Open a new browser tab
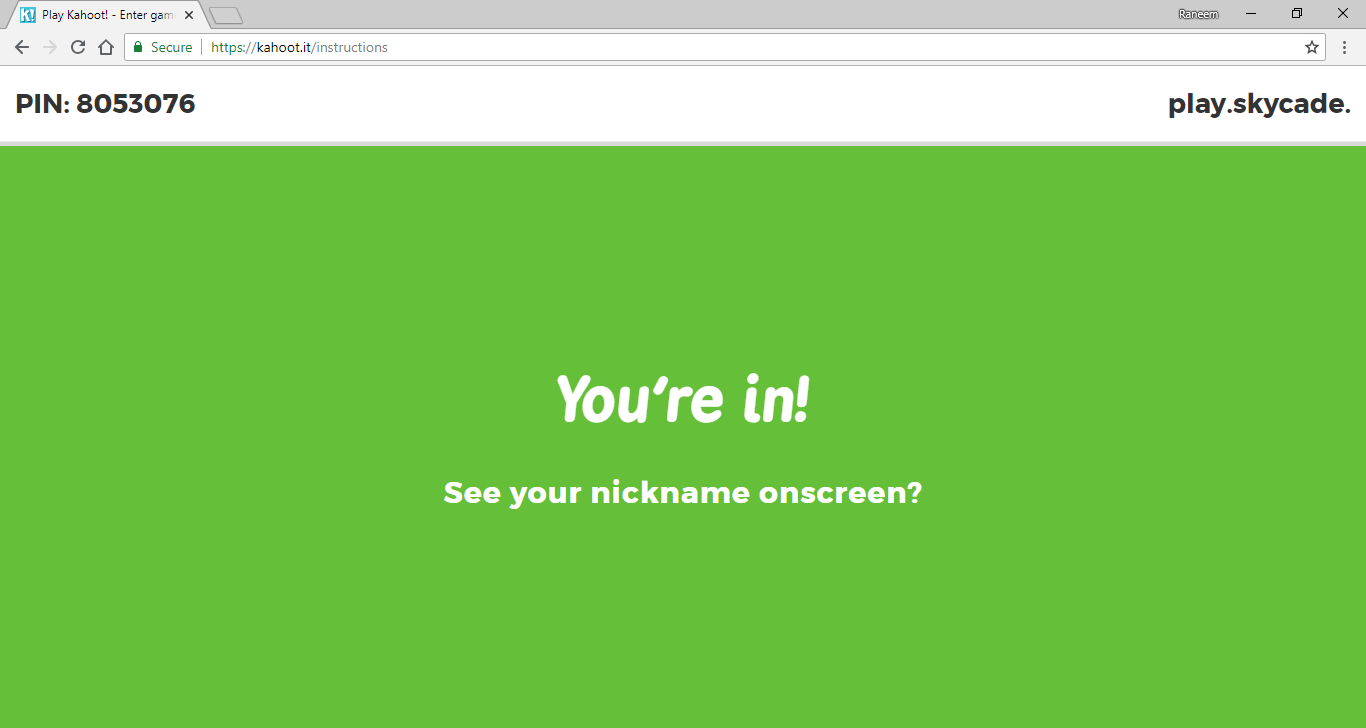 tap(227, 15)
